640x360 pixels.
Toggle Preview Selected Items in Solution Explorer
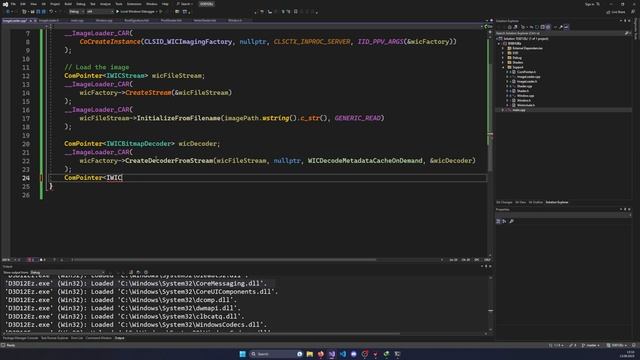click(567, 27)
